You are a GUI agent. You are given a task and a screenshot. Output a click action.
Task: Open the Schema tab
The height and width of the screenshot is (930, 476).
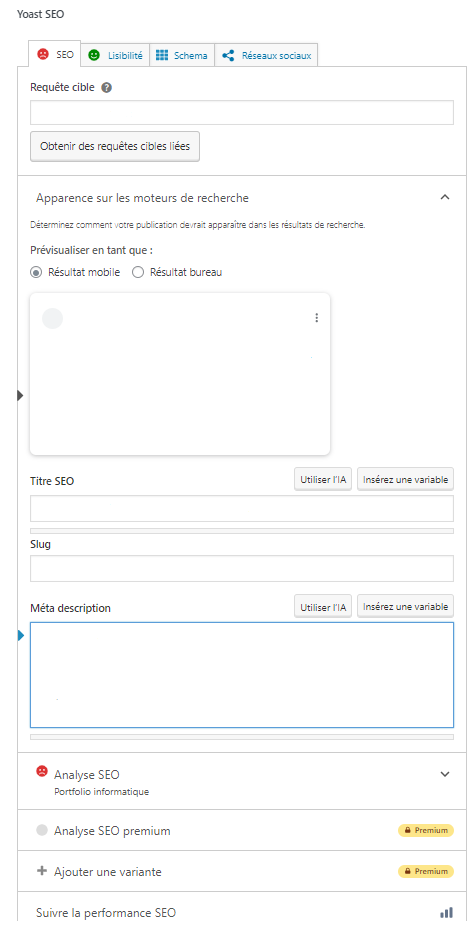click(182, 55)
